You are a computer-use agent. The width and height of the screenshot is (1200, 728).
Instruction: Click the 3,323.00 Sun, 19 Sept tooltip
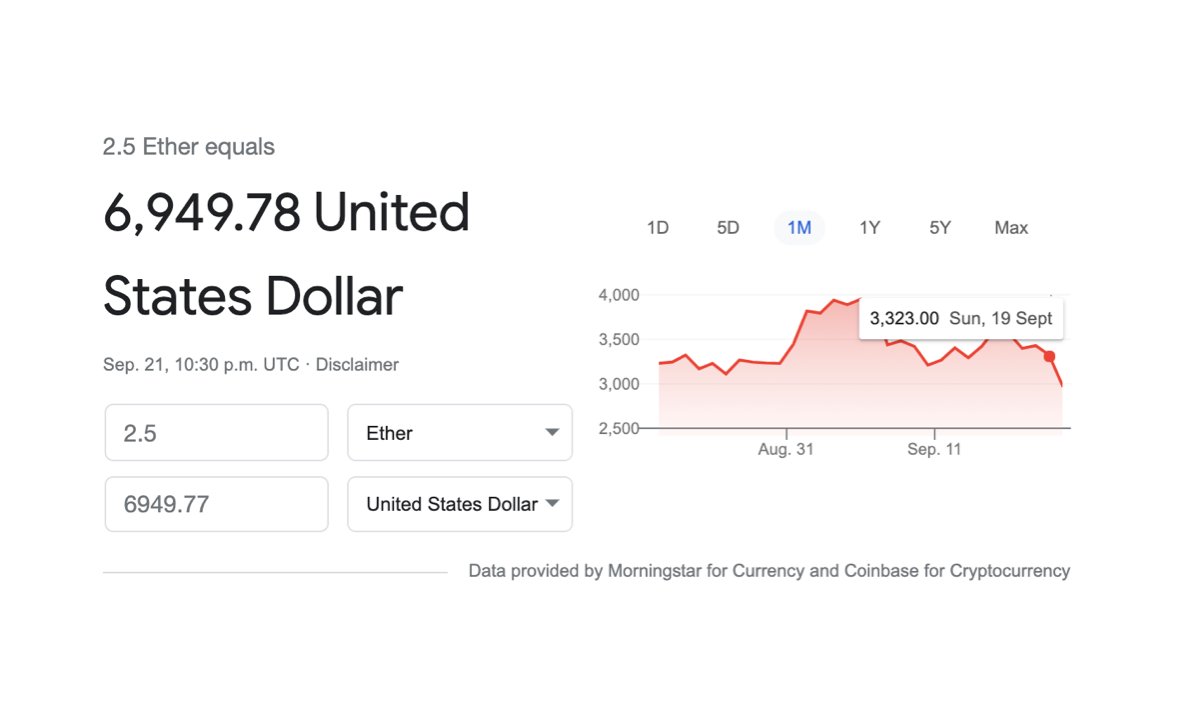pyautogui.click(x=960, y=319)
